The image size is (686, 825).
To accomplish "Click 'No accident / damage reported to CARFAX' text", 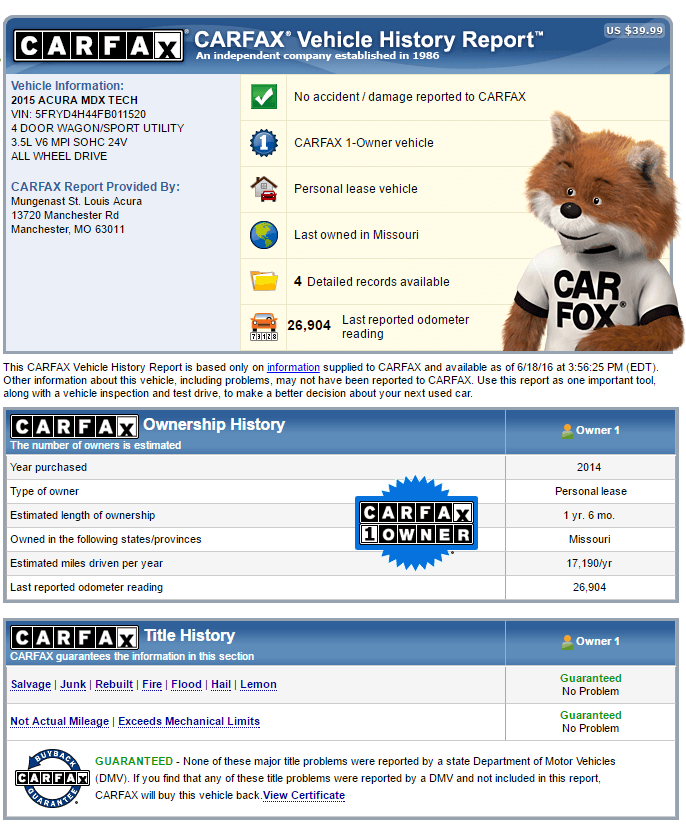I will [410, 97].
